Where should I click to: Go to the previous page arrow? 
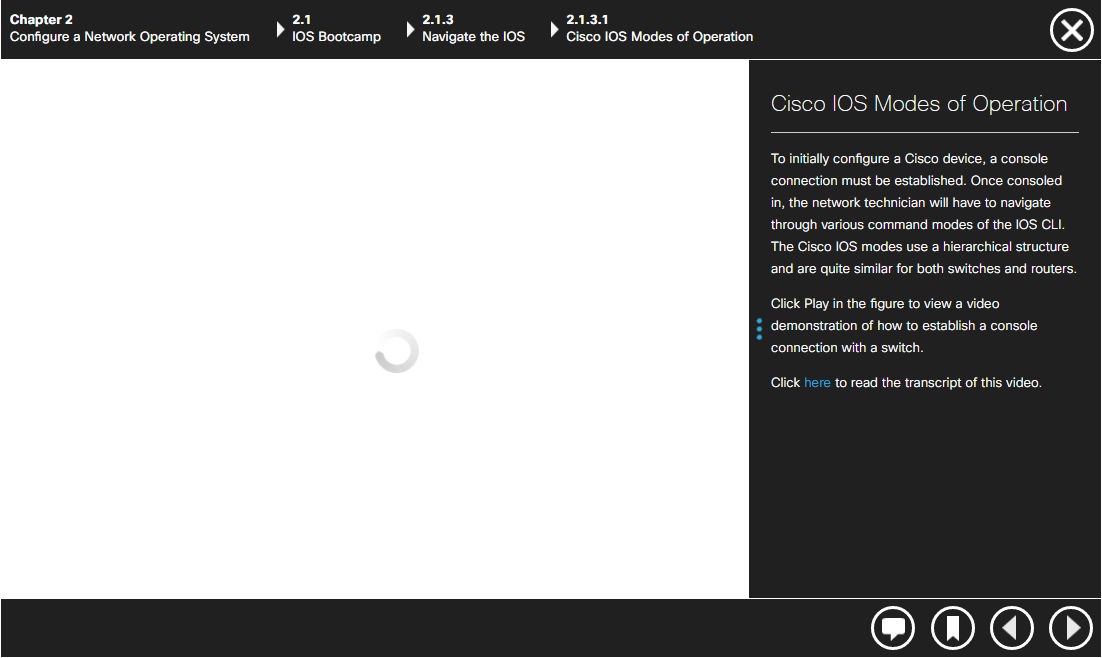(x=1011, y=628)
